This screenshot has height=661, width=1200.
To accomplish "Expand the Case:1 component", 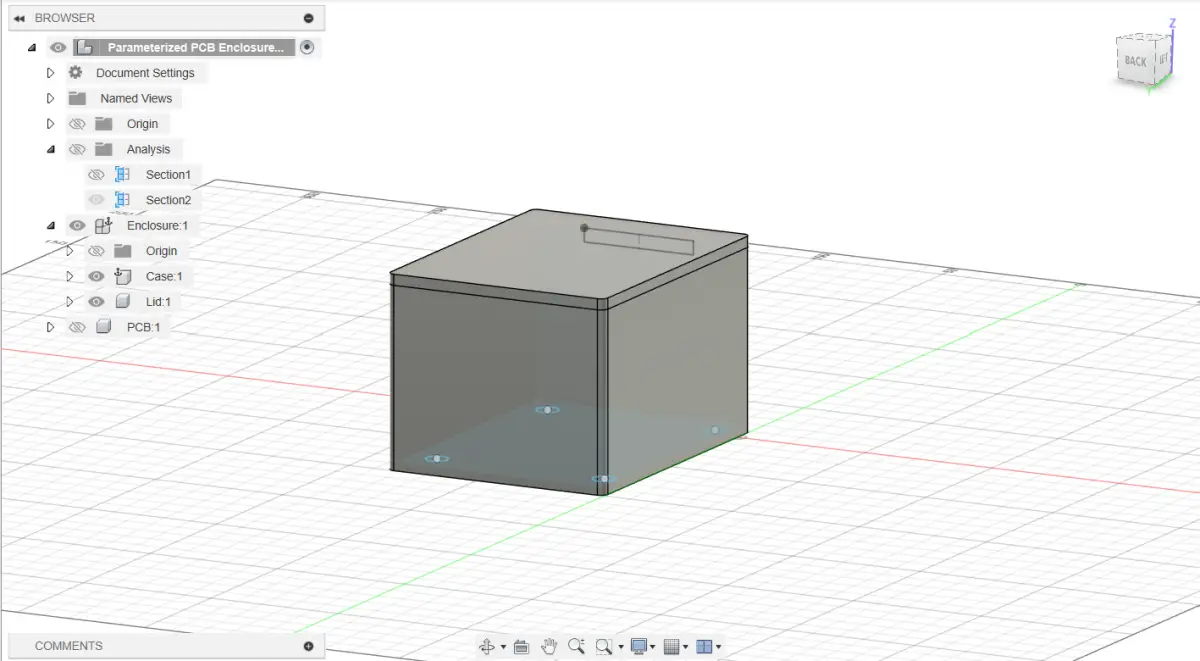I will [x=69, y=276].
